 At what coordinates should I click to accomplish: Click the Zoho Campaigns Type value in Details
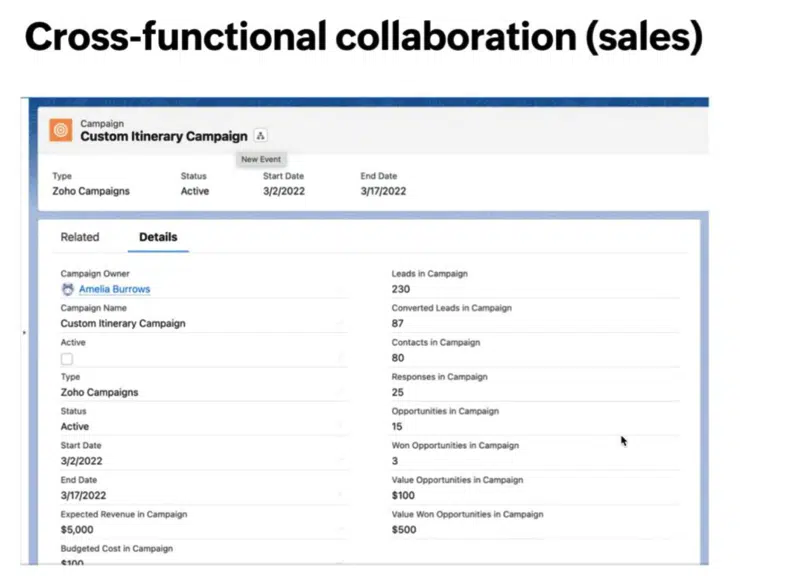pyautogui.click(x=99, y=392)
